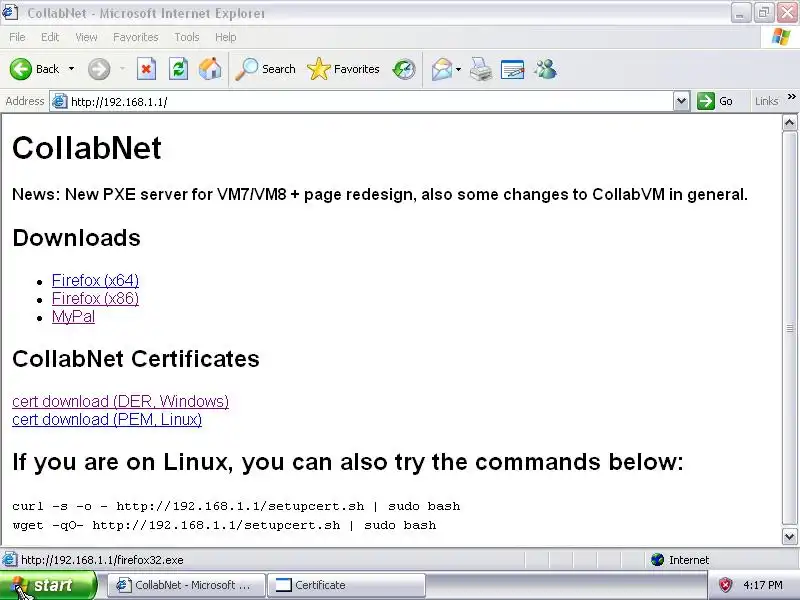Viewport: 800px width, 600px height.
Task: Open the View menu
Action: coord(86,37)
